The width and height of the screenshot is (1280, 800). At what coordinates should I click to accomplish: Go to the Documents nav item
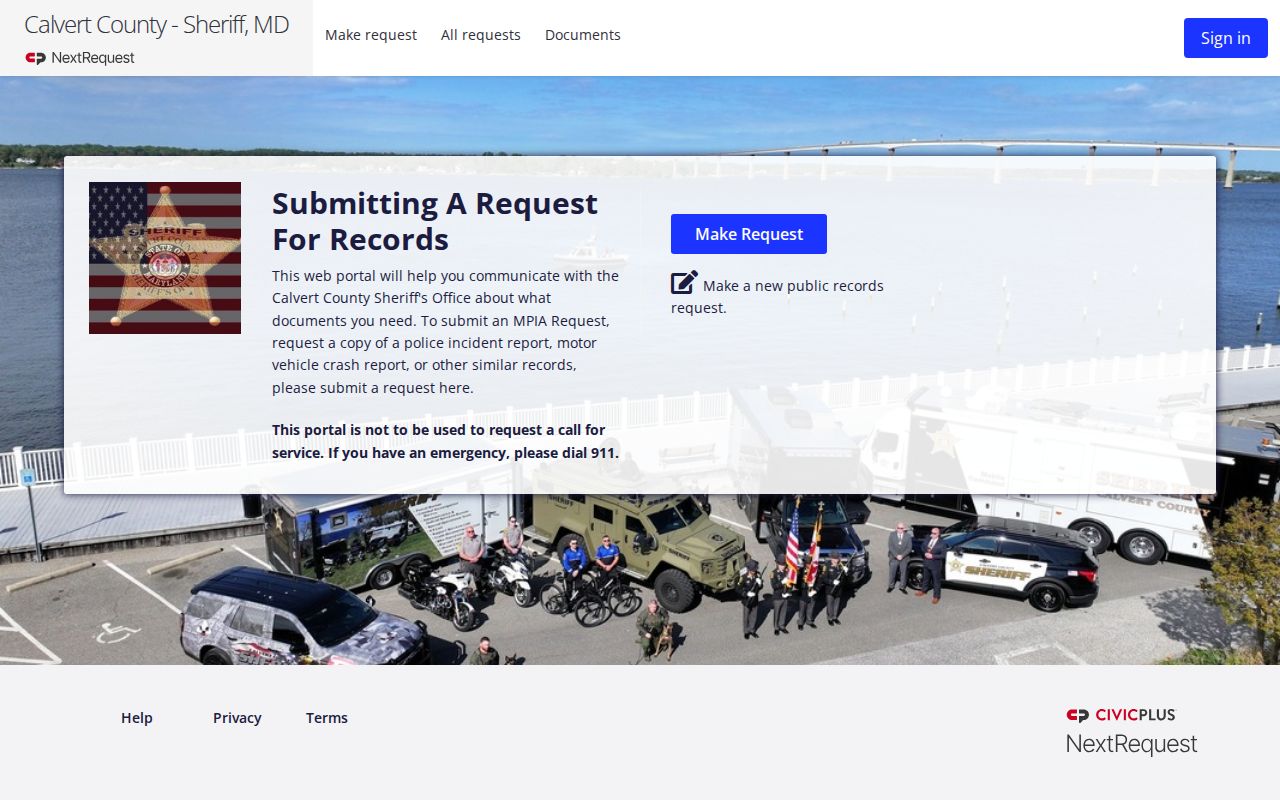point(583,35)
